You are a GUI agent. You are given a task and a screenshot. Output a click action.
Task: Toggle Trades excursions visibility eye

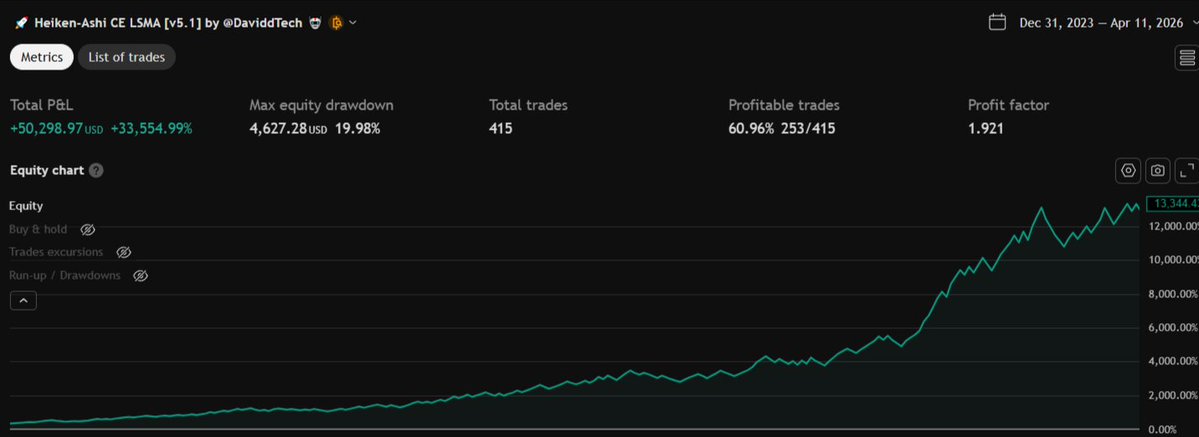(x=124, y=252)
